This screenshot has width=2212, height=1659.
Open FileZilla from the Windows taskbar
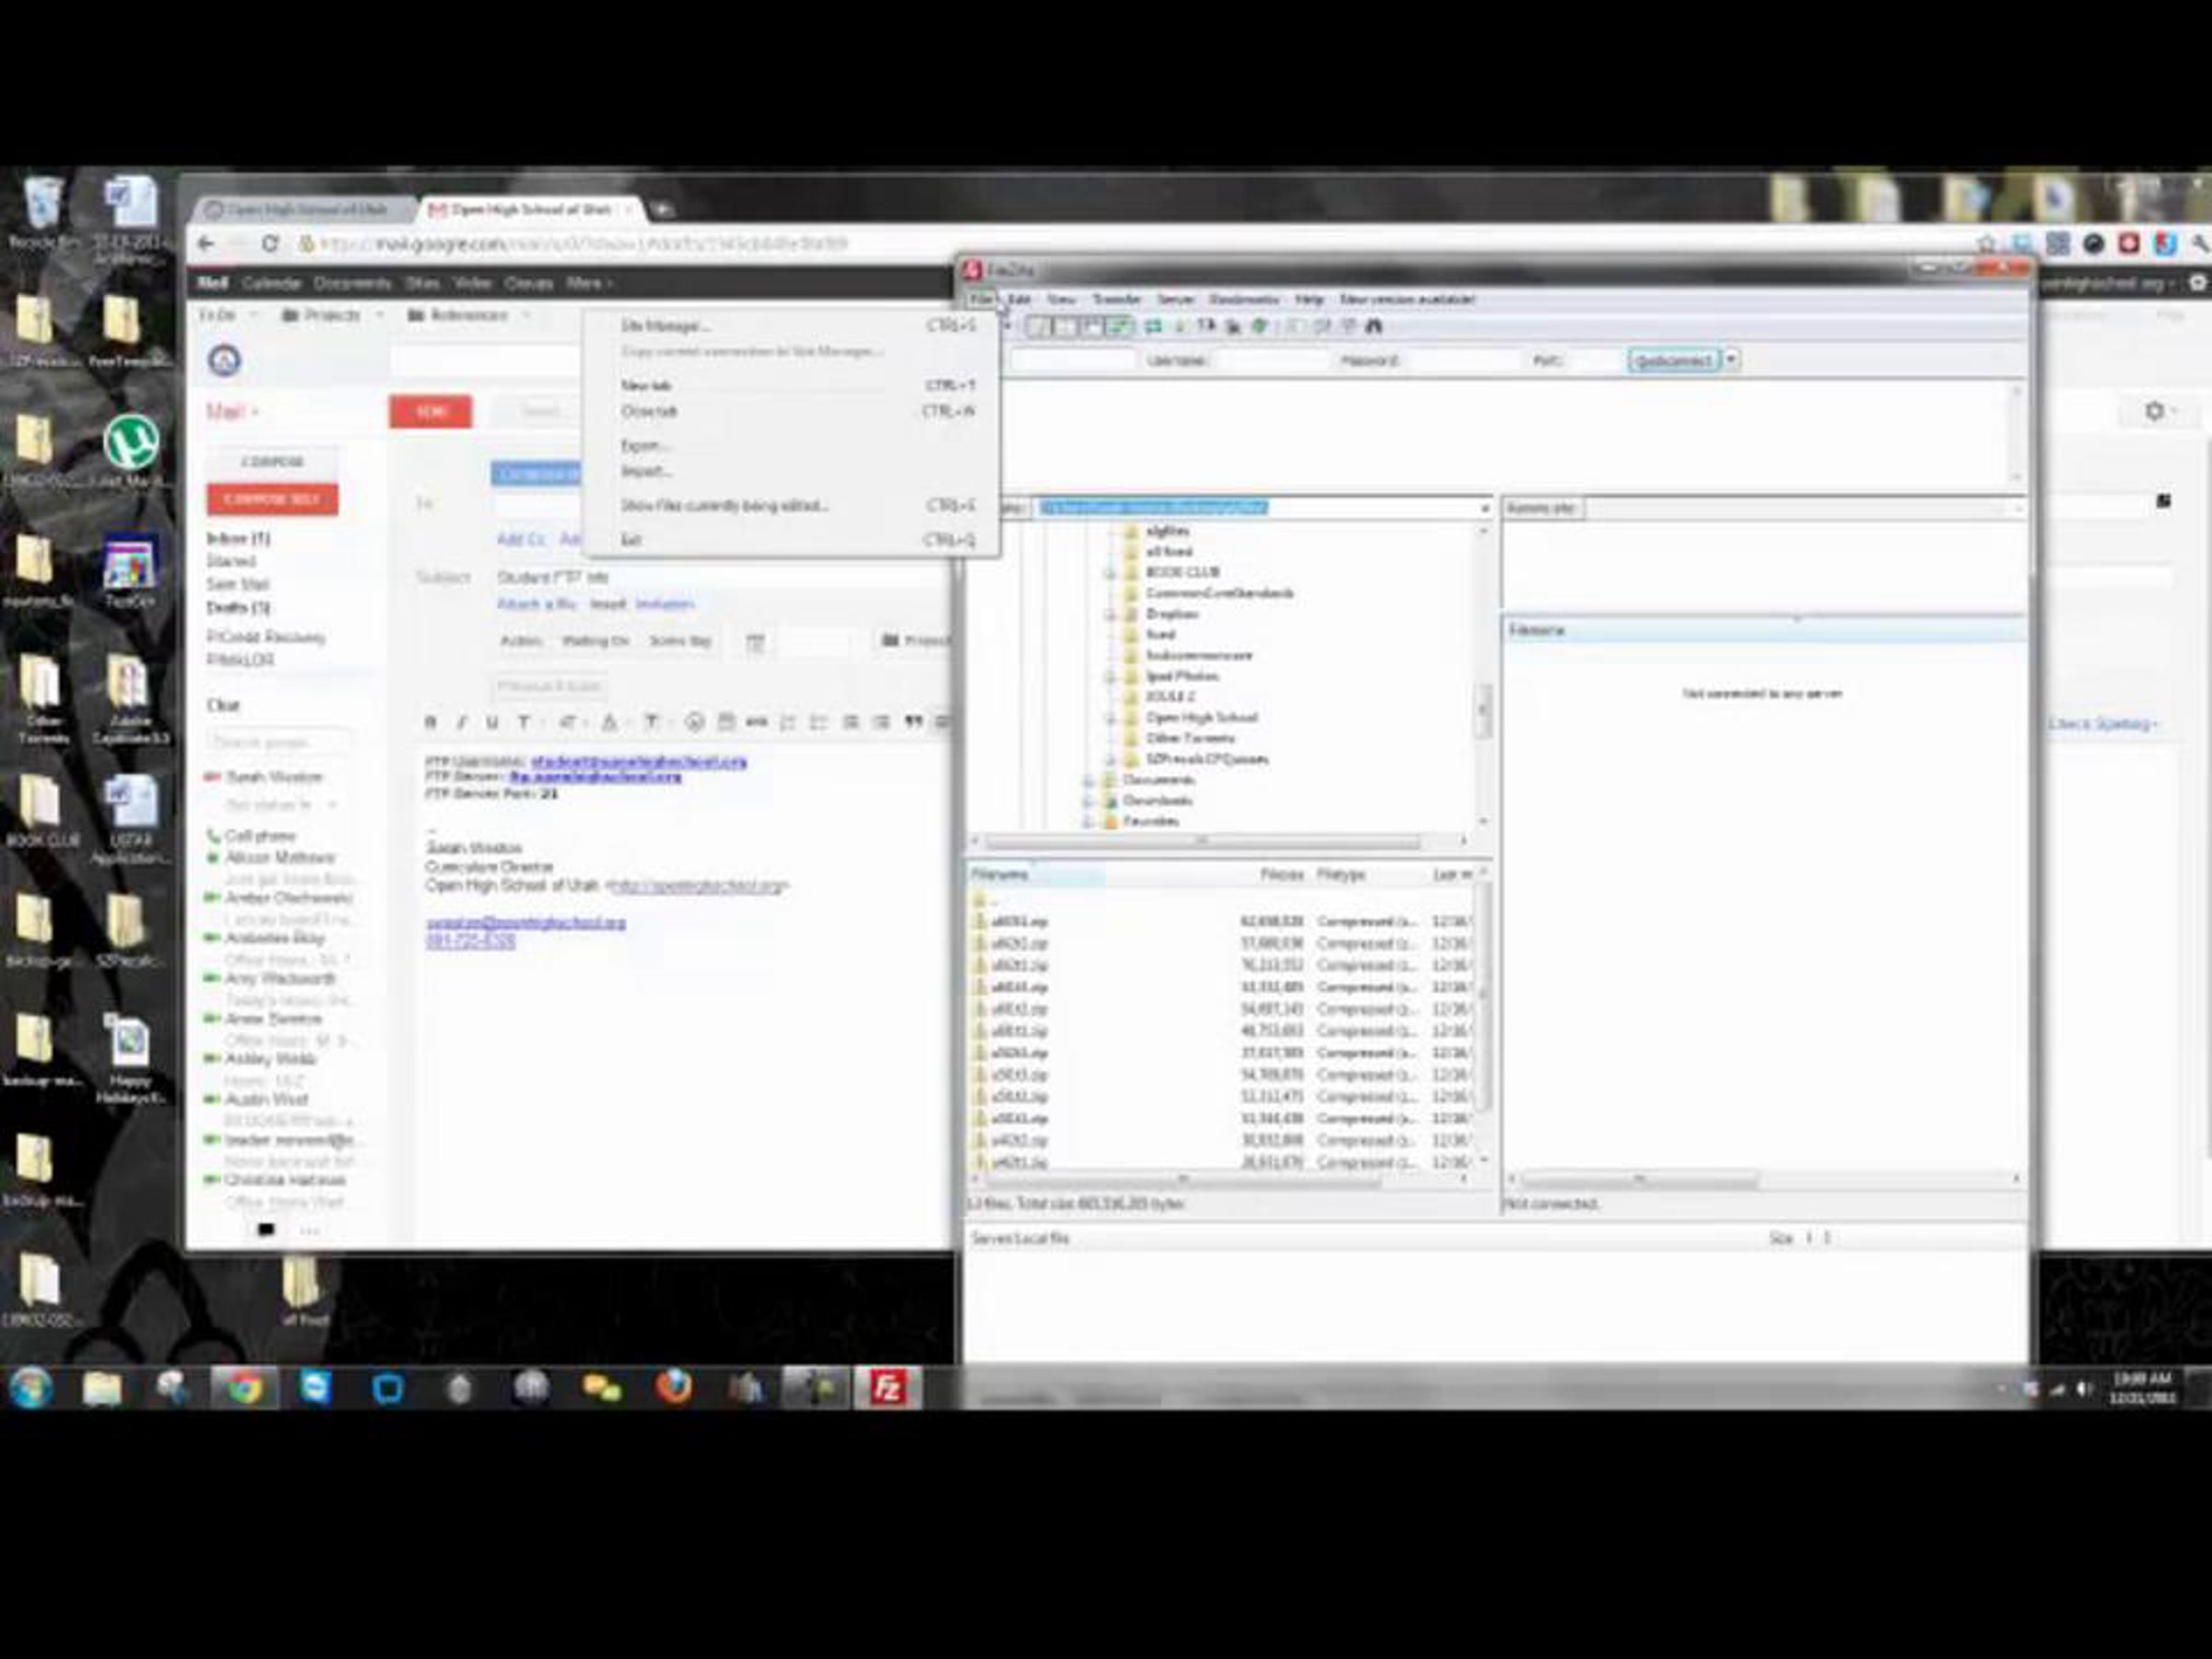[887, 1388]
